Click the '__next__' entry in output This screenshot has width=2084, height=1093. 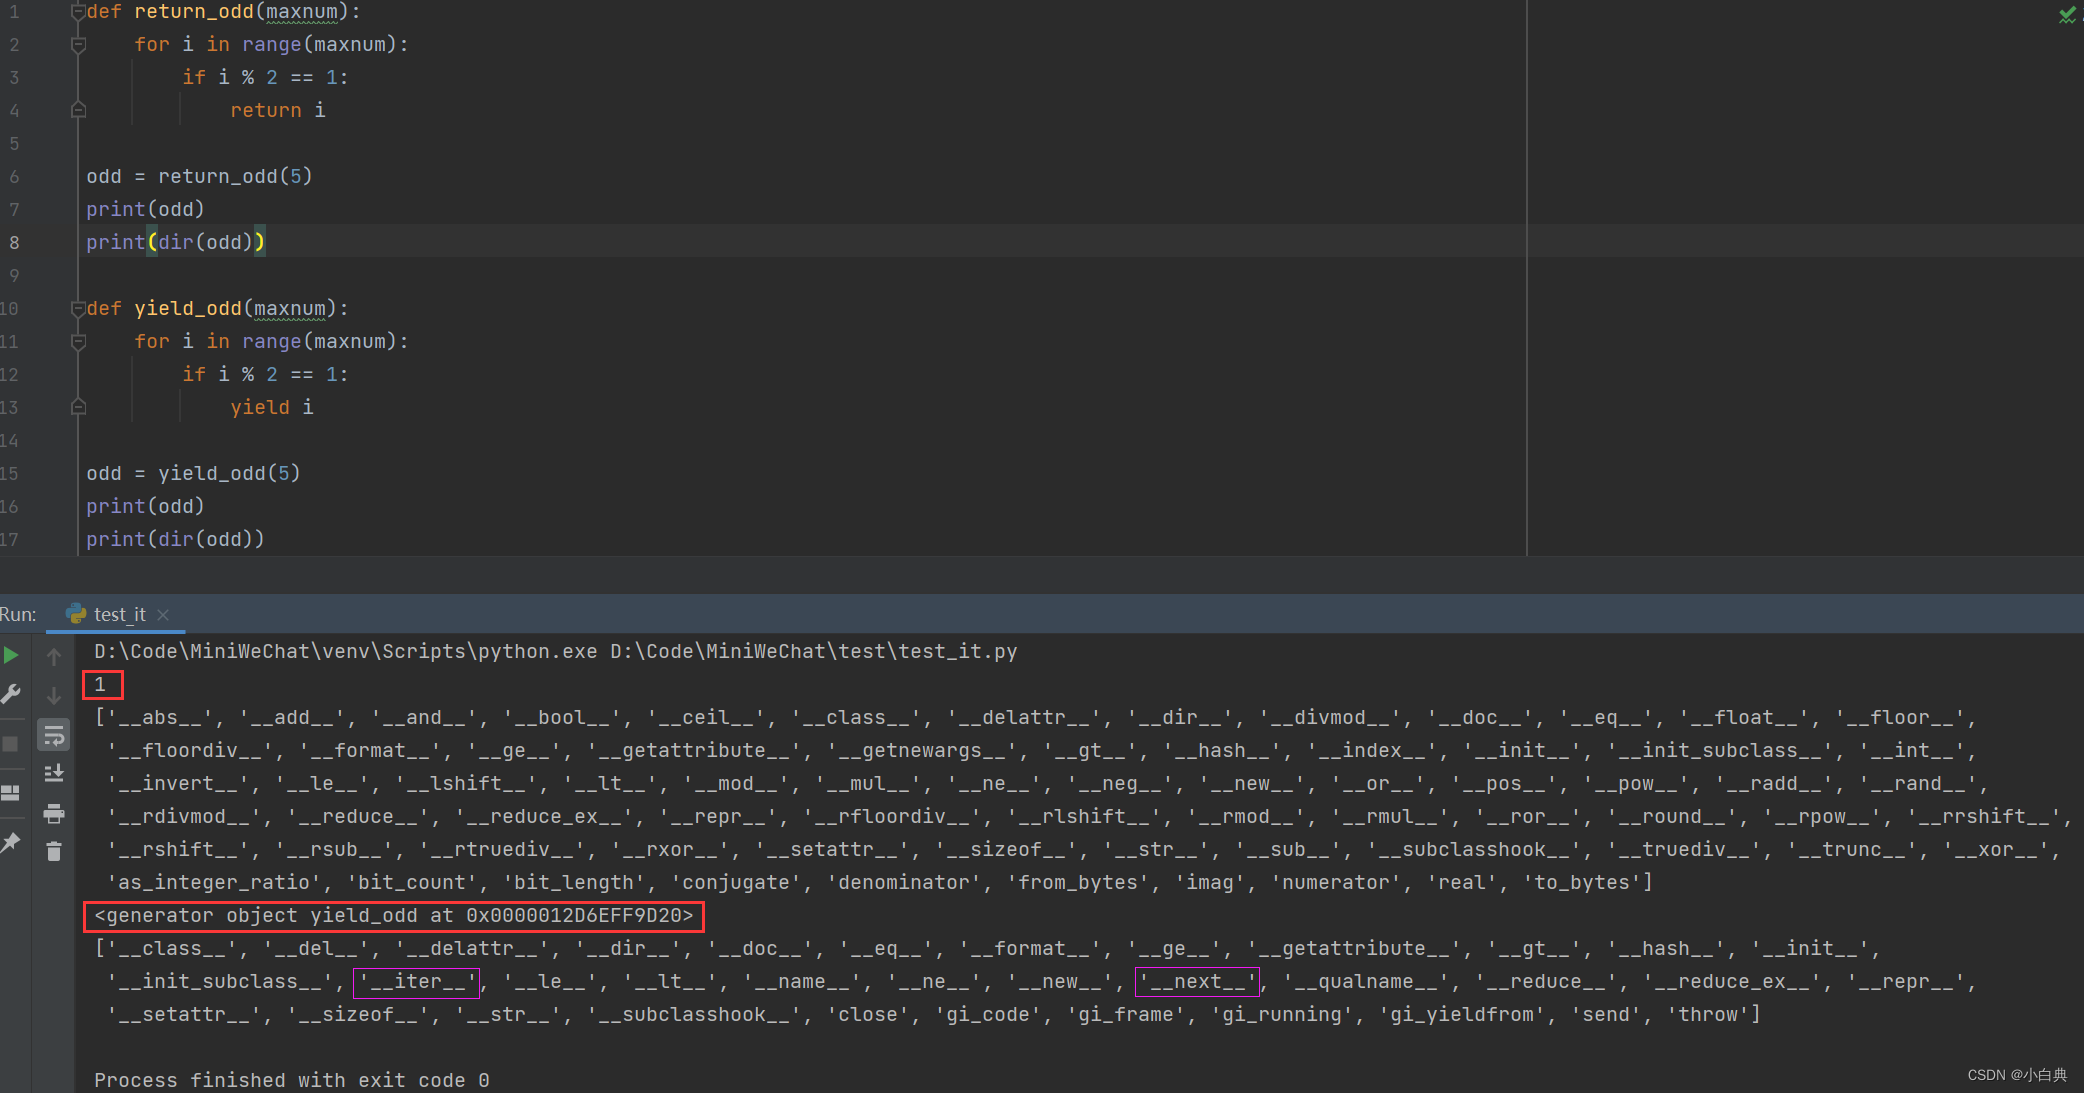[x=1197, y=981]
